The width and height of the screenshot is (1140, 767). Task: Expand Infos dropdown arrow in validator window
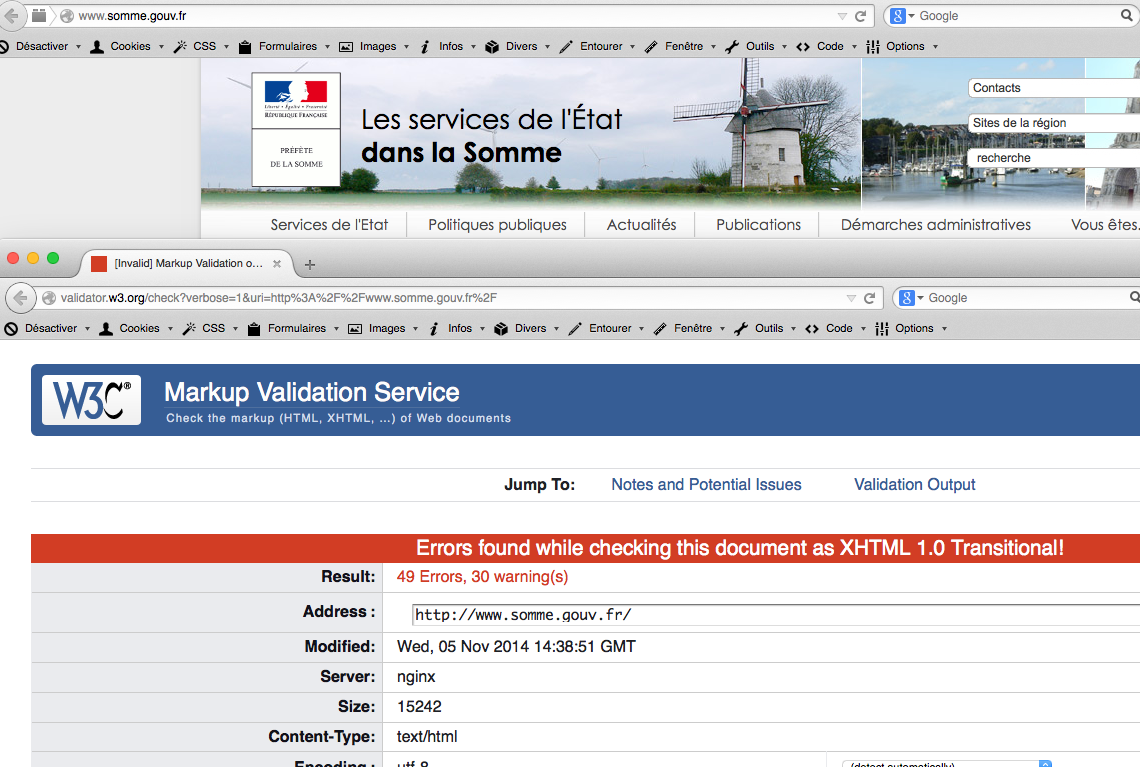[482, 329]
